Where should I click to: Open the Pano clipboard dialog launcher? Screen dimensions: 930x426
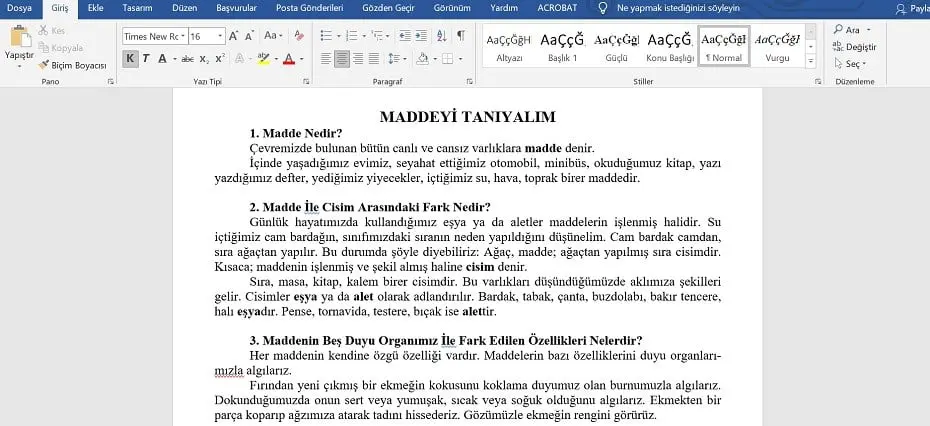(111, 81)
